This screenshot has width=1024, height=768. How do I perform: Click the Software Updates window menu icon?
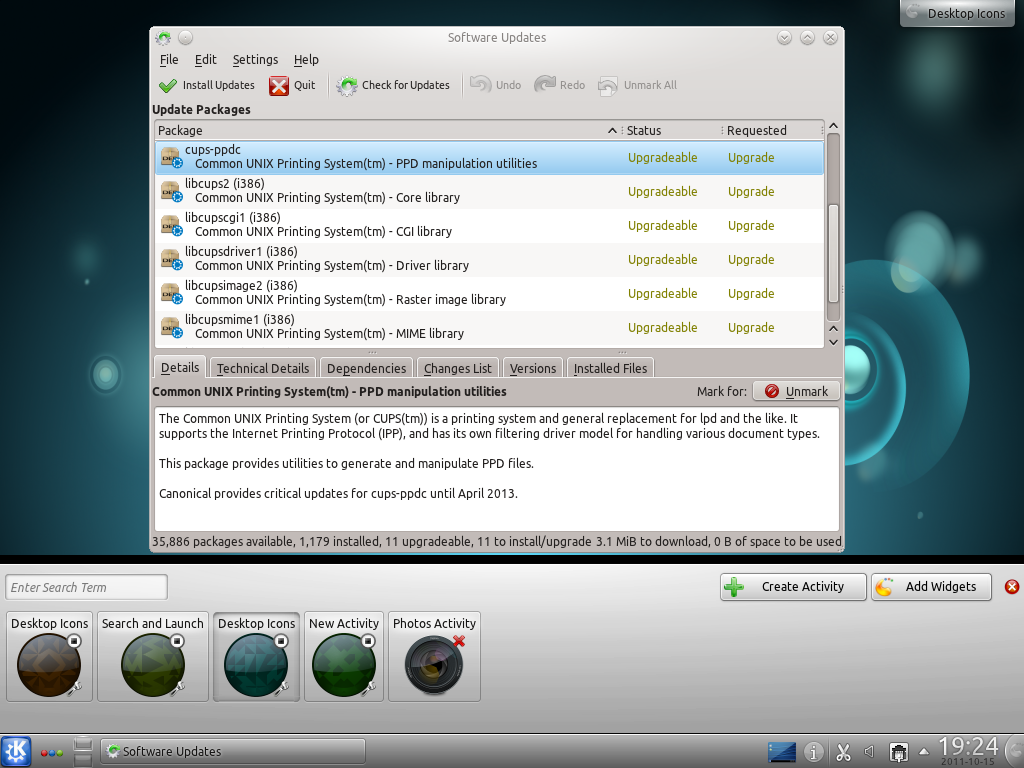click(163, 38)
